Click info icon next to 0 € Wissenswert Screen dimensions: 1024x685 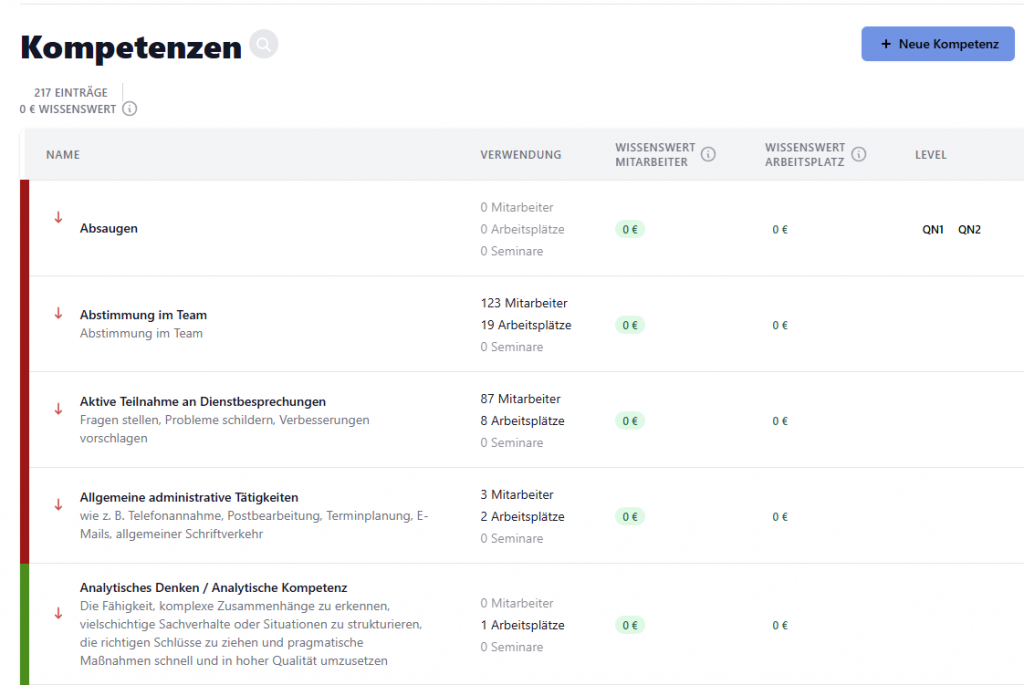(130, 109)
